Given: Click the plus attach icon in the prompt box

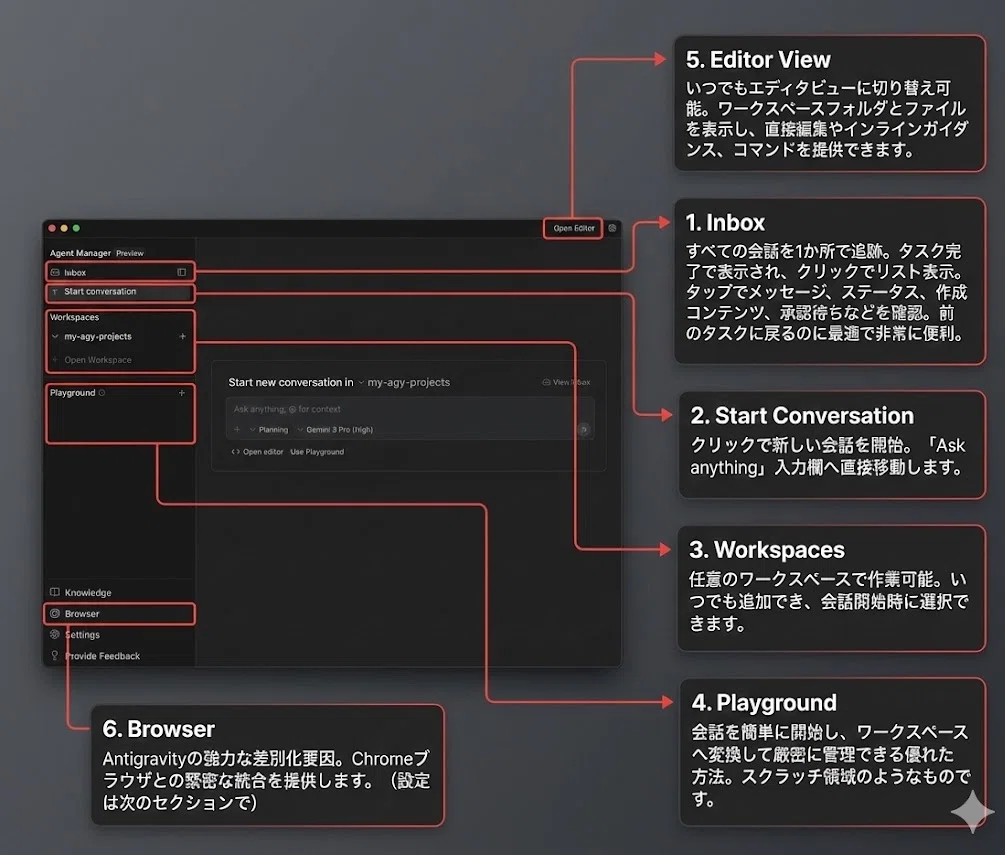Looking at the screenshot, I should point(237,429).
